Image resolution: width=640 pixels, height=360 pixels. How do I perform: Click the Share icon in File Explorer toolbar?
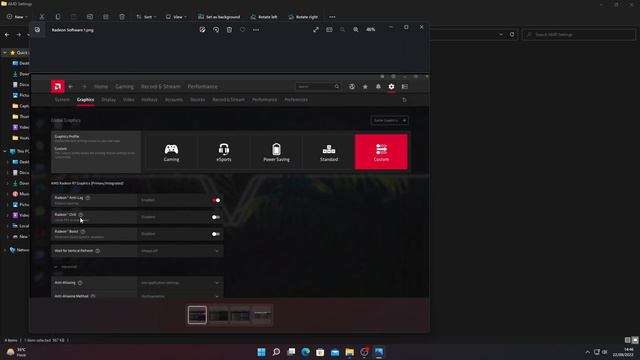tap(106, 17)
